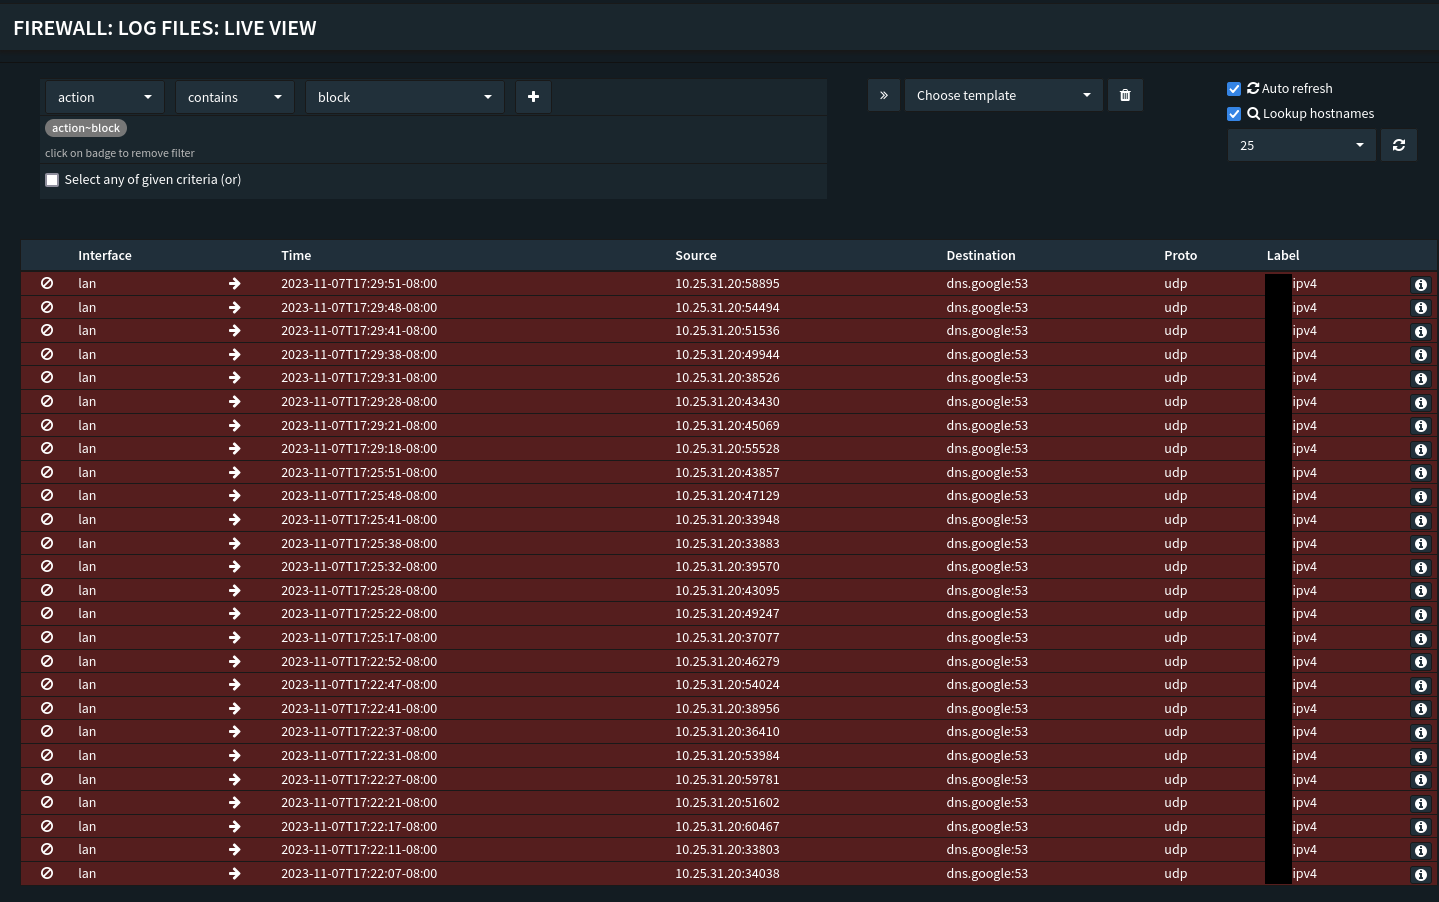The image size is (1439, 902).
Task: Toggle the Lookup hostnames checkbox
Action: tap(1234, 114)
